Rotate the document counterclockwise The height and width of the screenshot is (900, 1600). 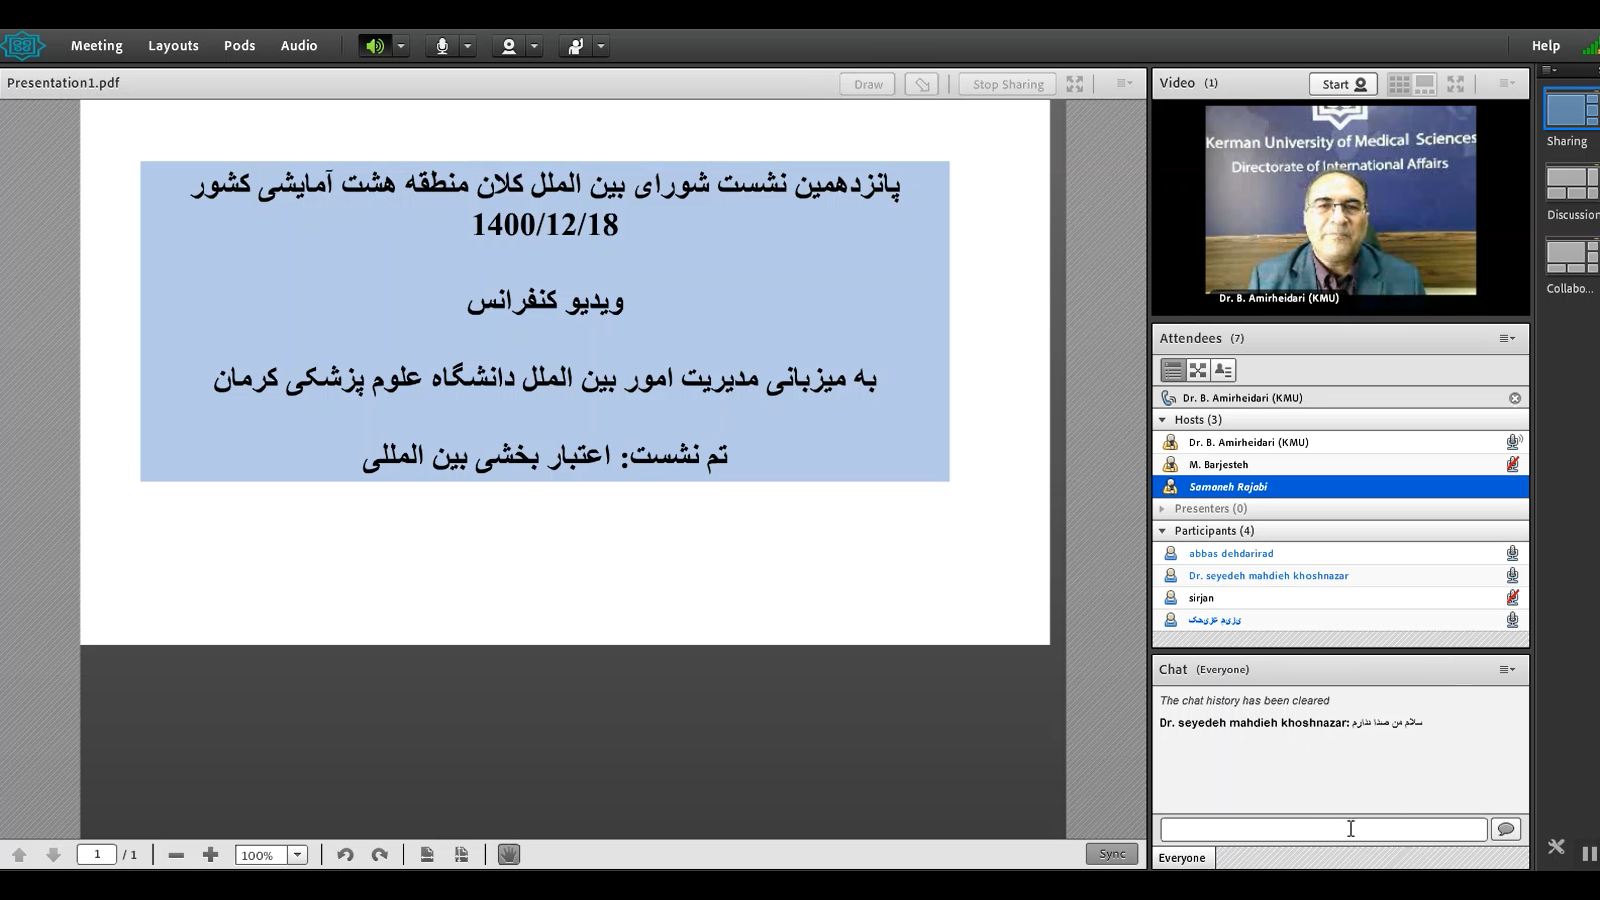click(x=345, y=855)
